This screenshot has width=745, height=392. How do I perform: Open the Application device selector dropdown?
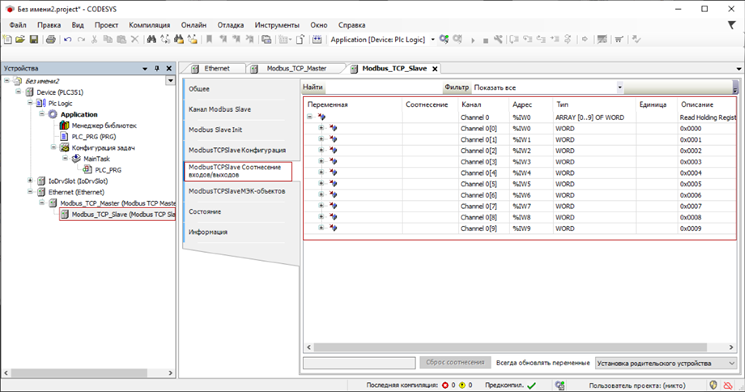click(432, 39)
